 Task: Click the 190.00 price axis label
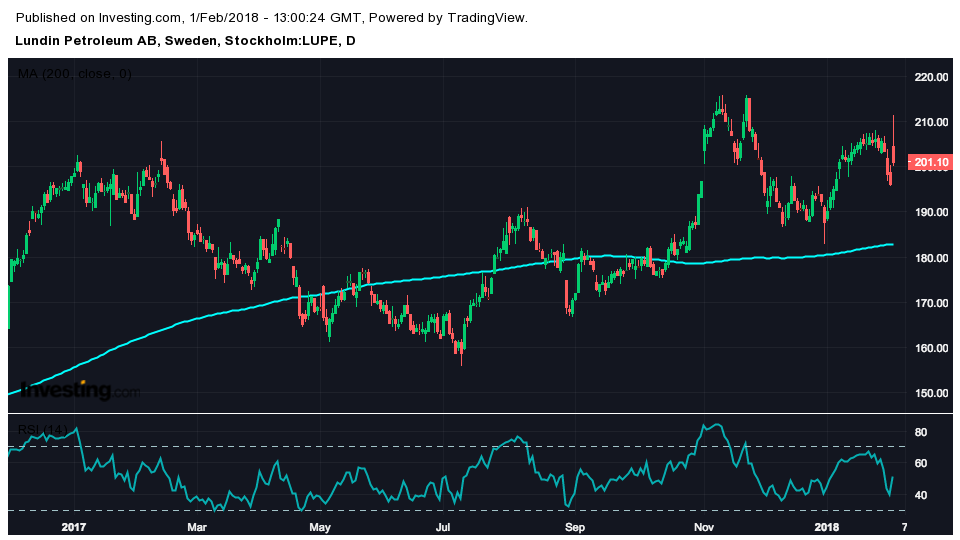point(931,212)
